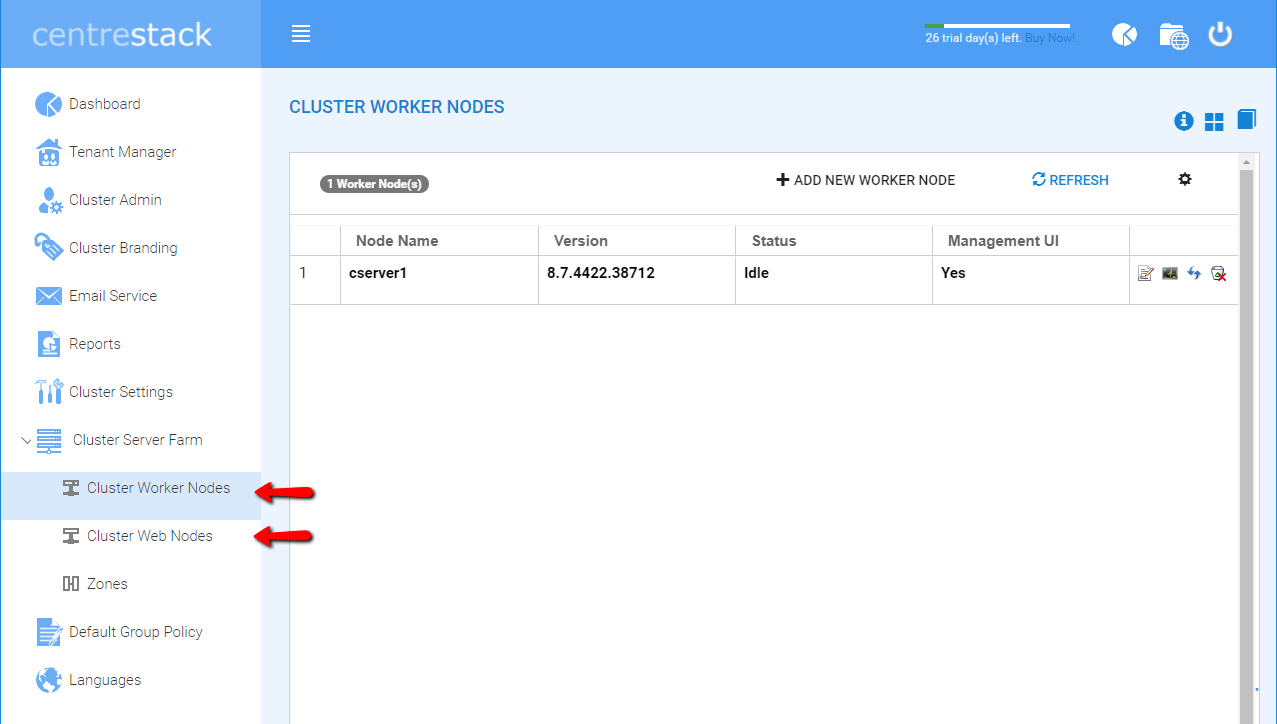Collapse the Cluster Server Farm section
1277x724 pixels.
coord(26,440)
